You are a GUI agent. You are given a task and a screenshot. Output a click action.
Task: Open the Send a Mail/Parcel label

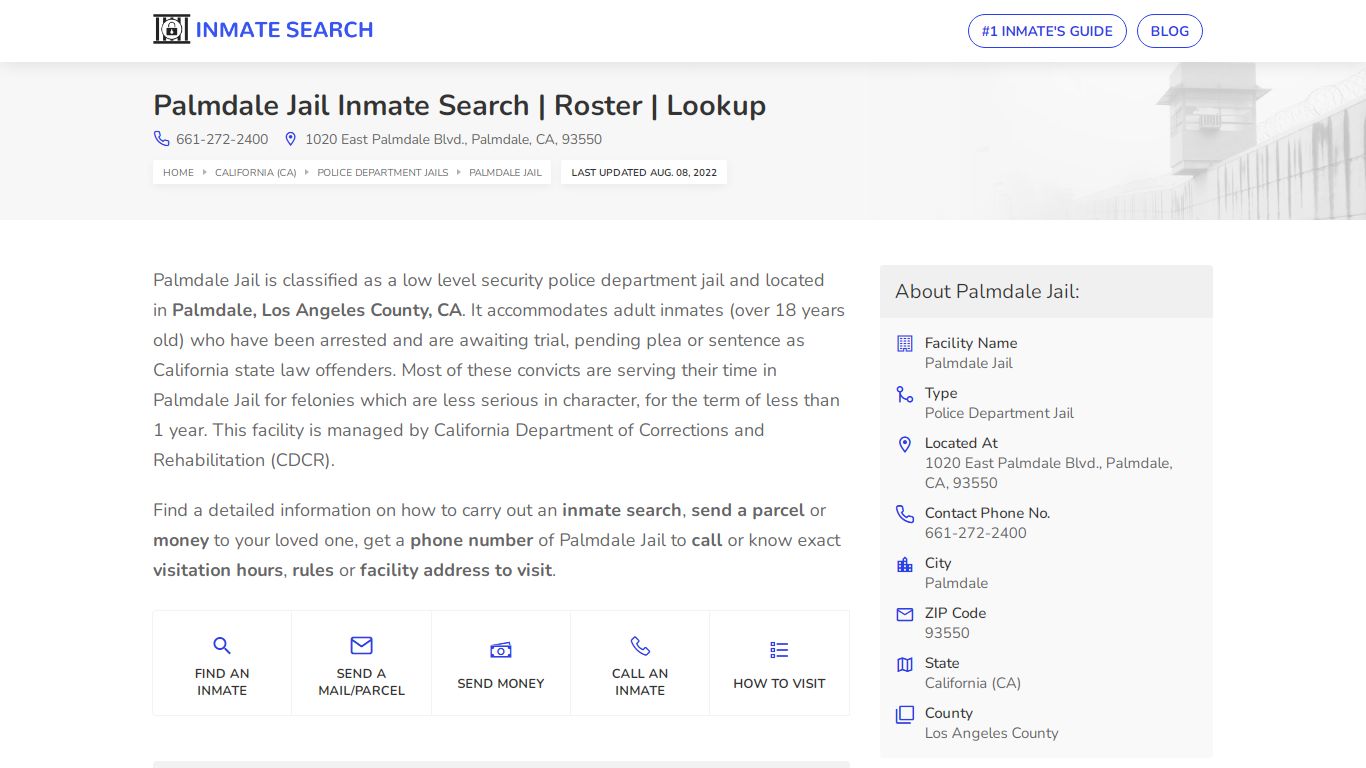pos(361,682)
